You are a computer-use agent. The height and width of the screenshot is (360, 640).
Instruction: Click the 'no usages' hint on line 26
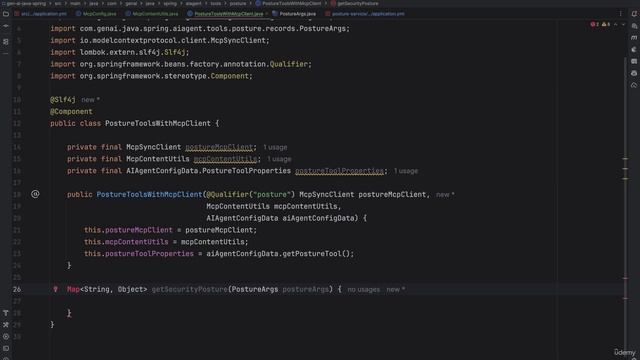point(364,289)
